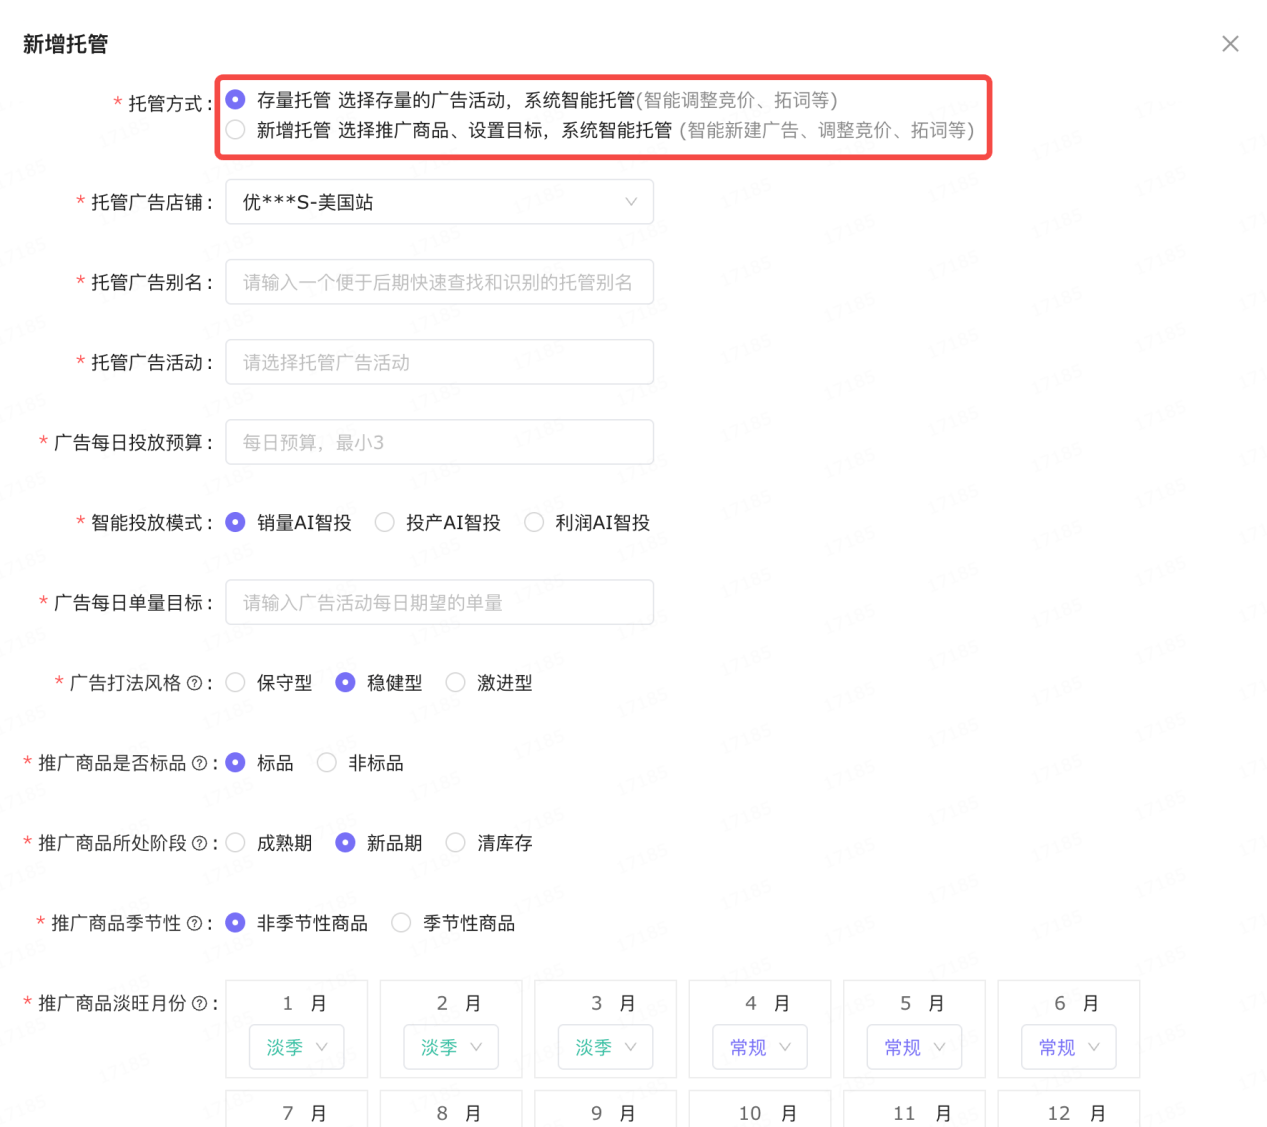The height and width of the screenshot is (1127, 1267).
Task: Select 非标品 option
Action: tap(327, 762)
